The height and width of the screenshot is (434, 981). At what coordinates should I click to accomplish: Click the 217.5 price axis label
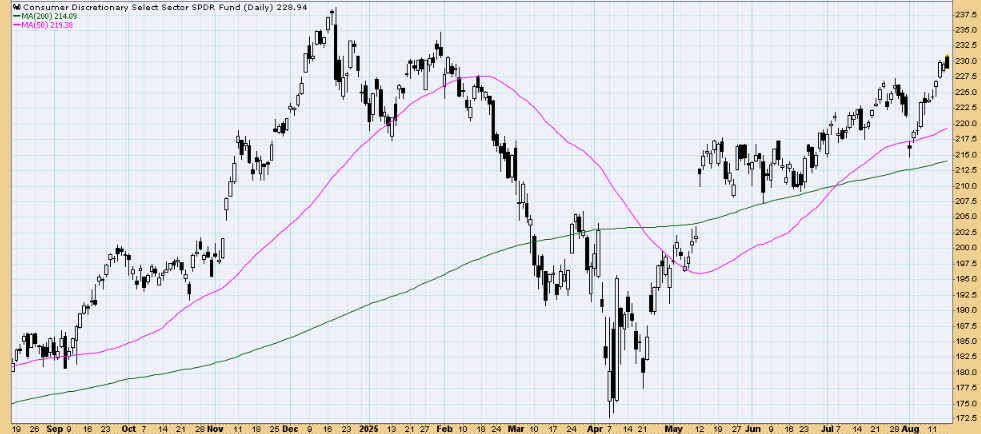click(x=966, y=139)
